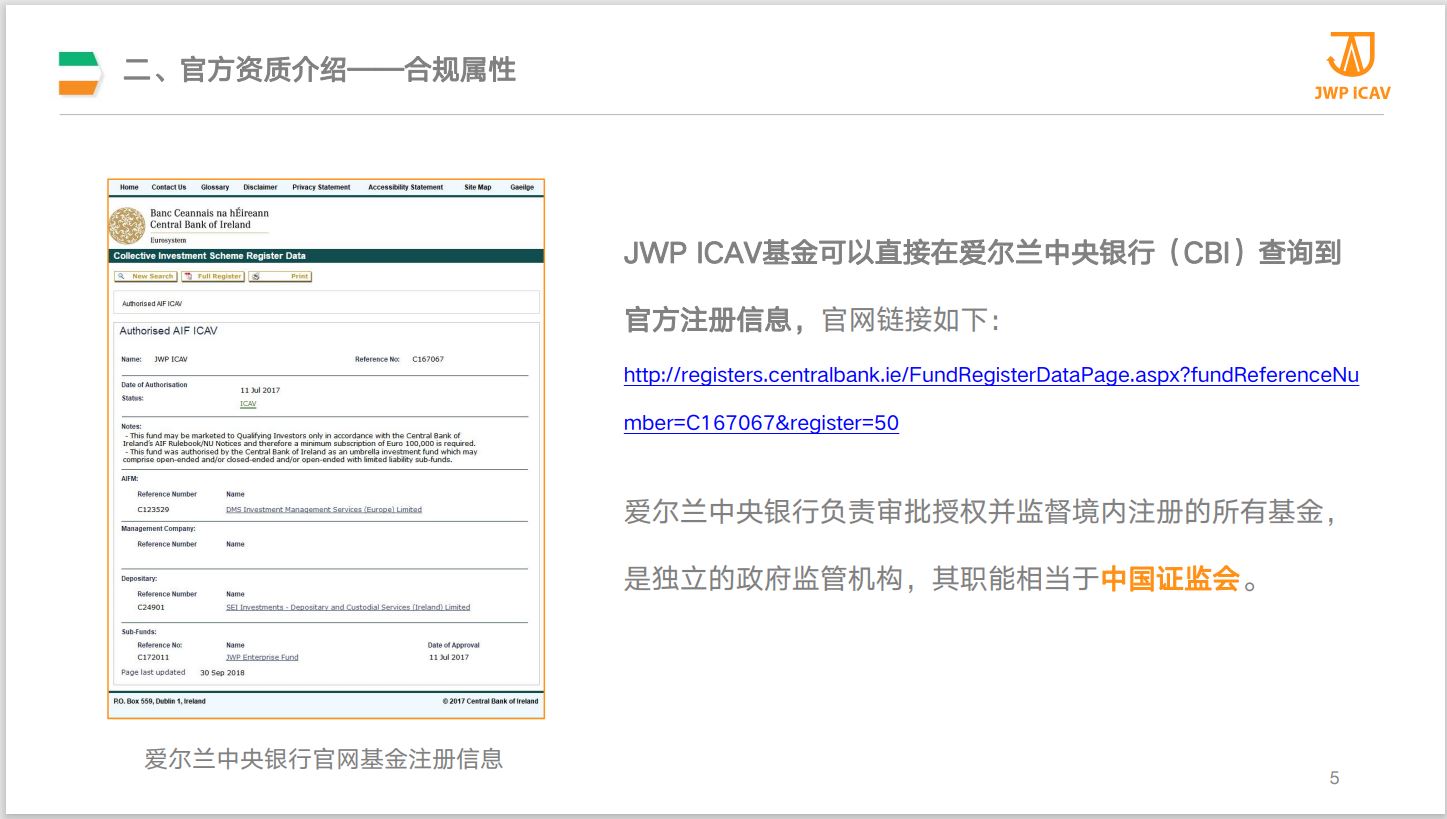Click the Page last updated 30 Sep 2018 text

tap(183, 673)
